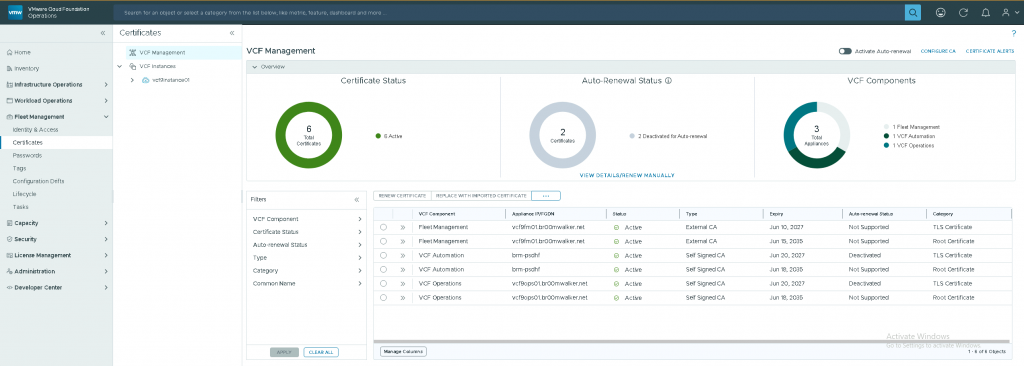
Task: Click REPLACE WITH IMPORTED CERTIFICATE button
Action: pyautogui.click(x=481, y=195)
